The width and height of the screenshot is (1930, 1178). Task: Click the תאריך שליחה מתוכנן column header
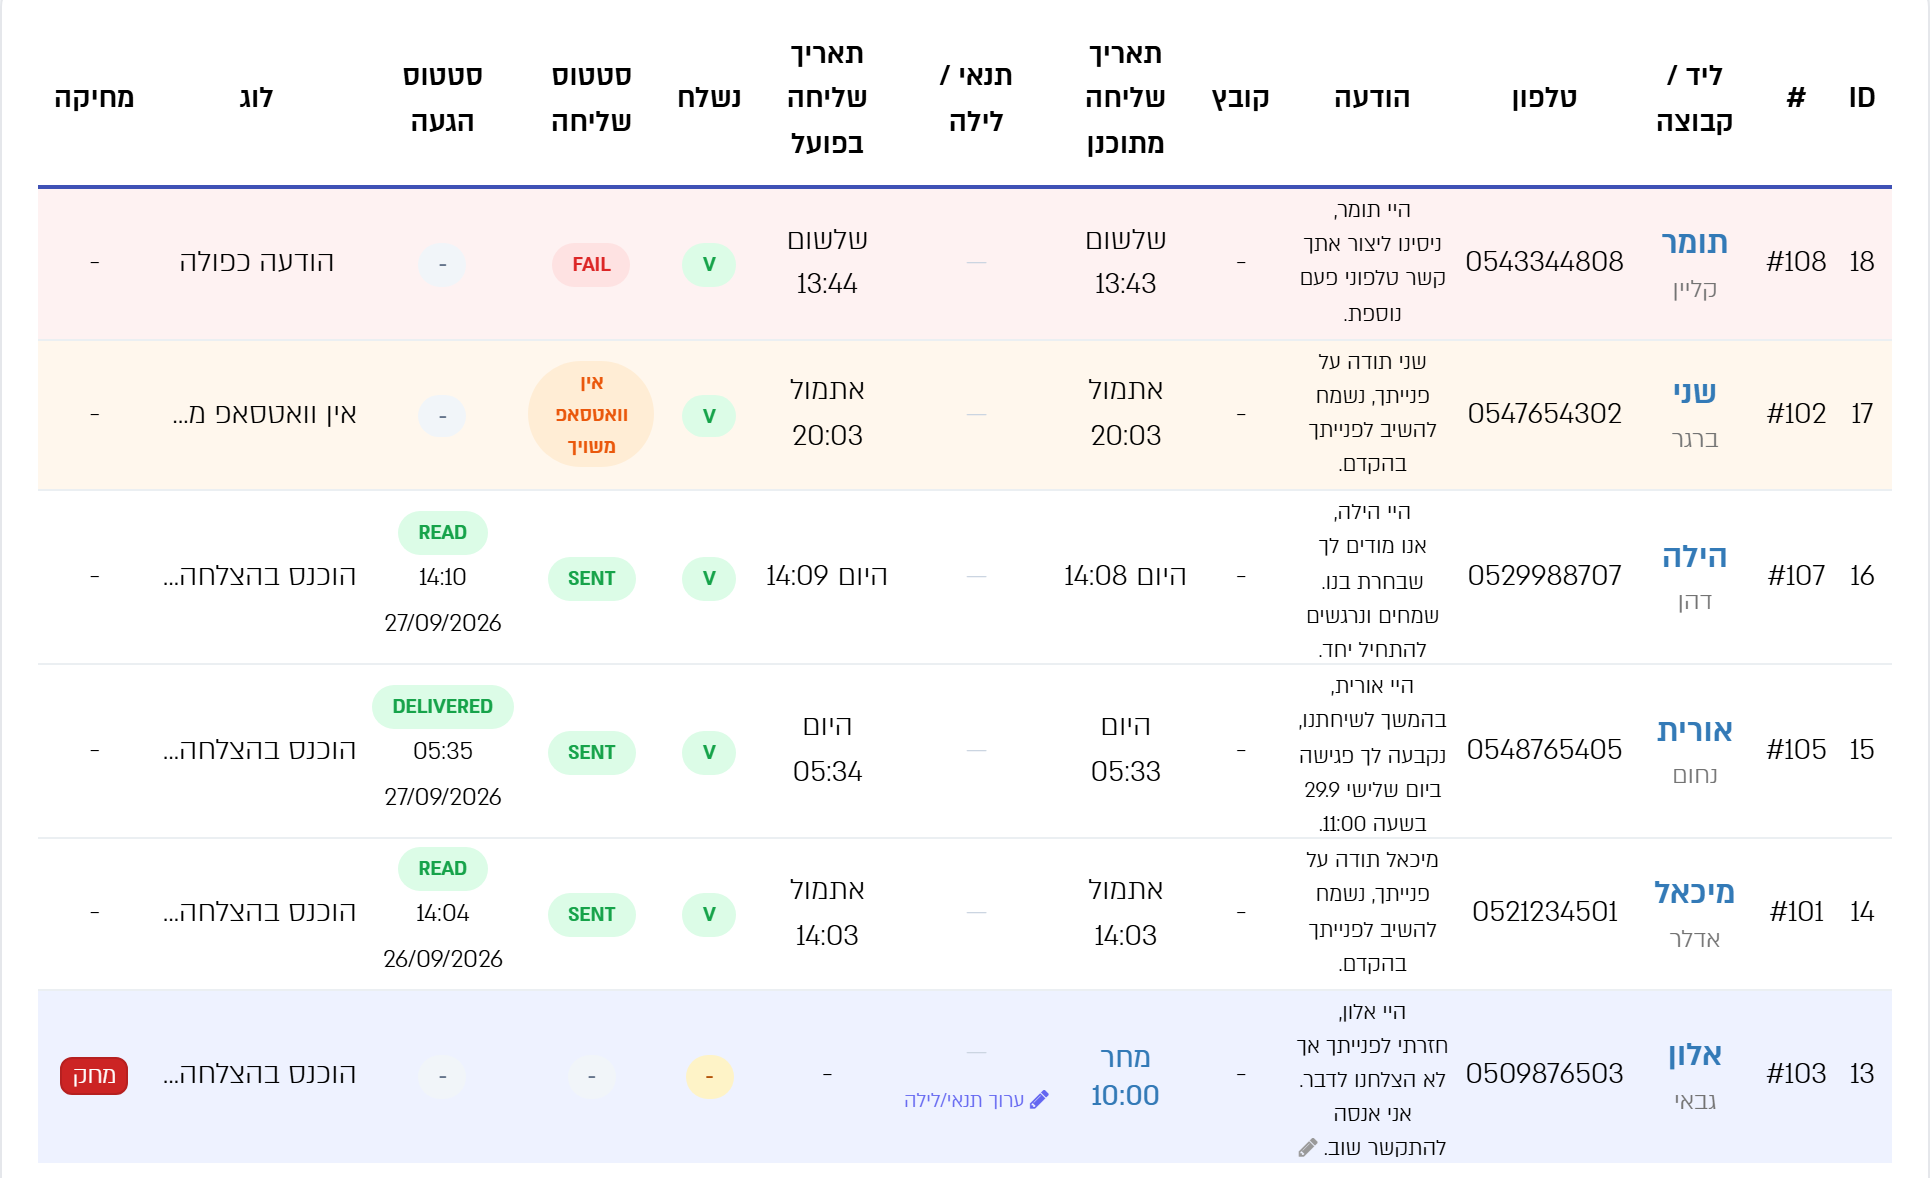(x=1125, y=98)
